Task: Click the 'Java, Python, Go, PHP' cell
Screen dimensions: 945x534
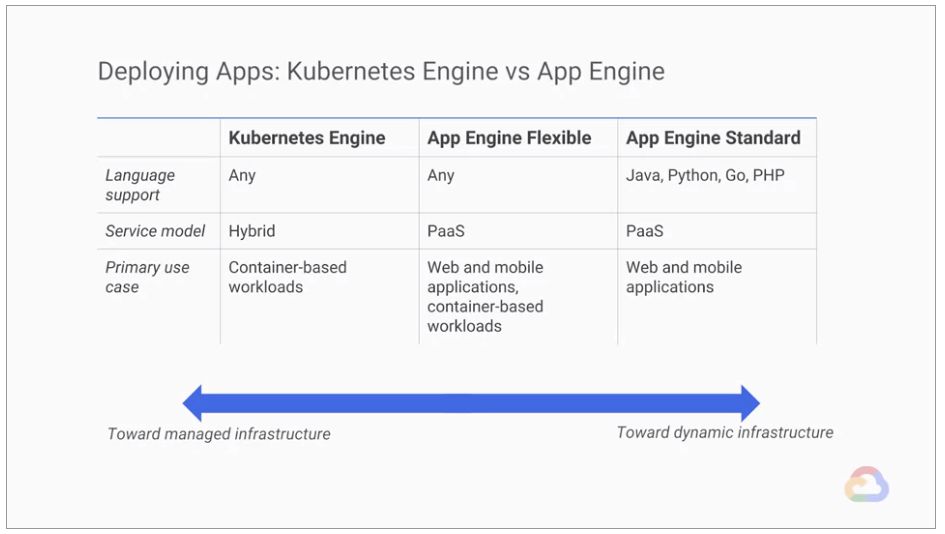Action: tap(705, 175)
